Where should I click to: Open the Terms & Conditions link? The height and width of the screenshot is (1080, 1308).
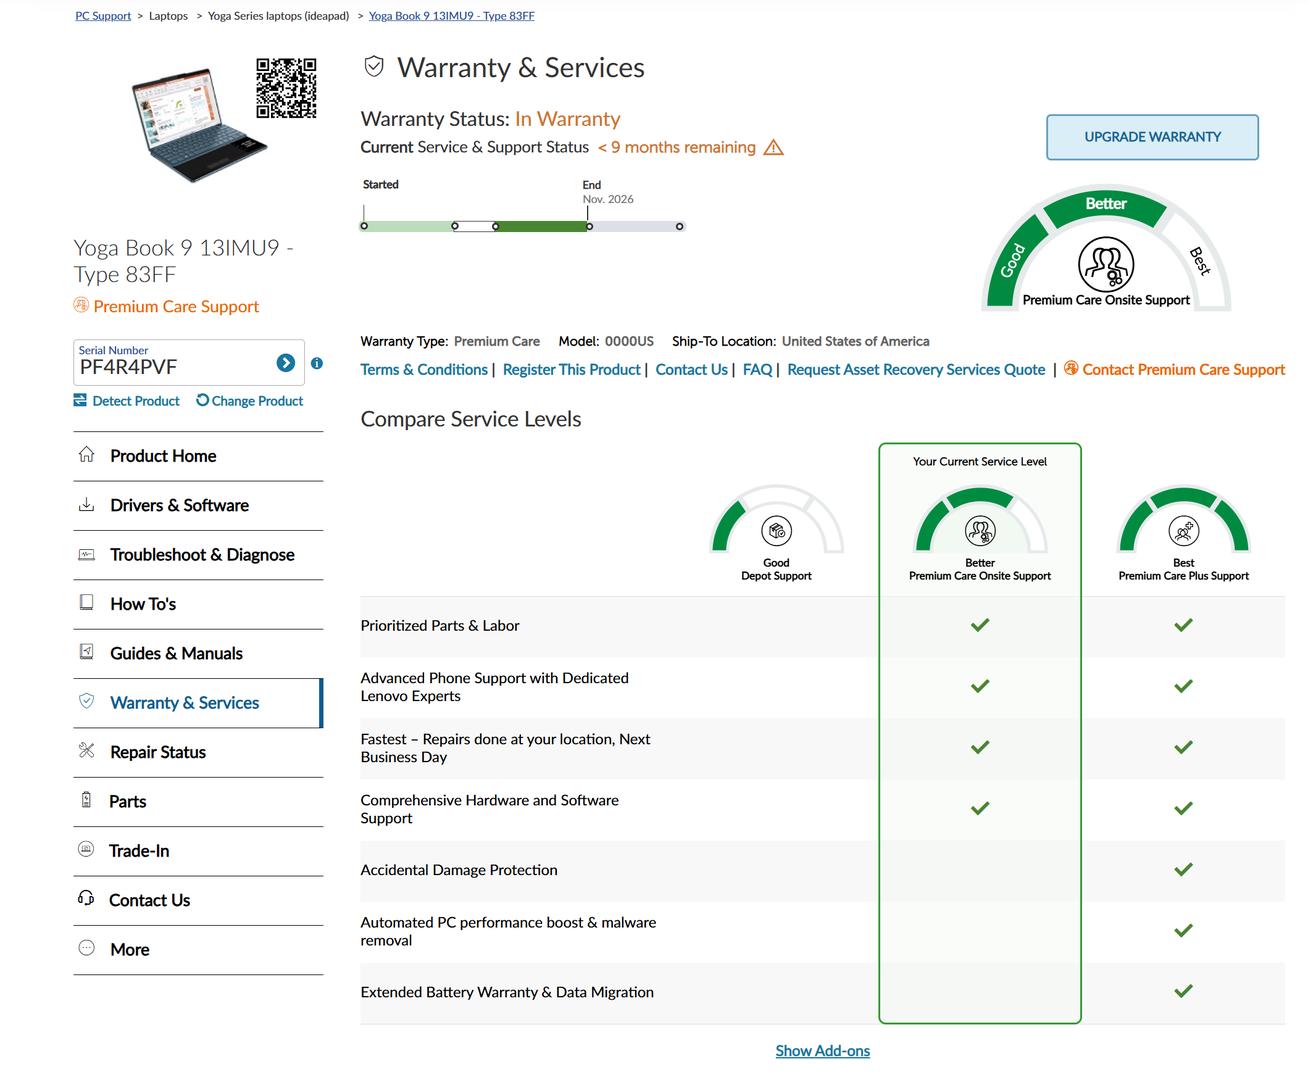(x=424, y=370)
